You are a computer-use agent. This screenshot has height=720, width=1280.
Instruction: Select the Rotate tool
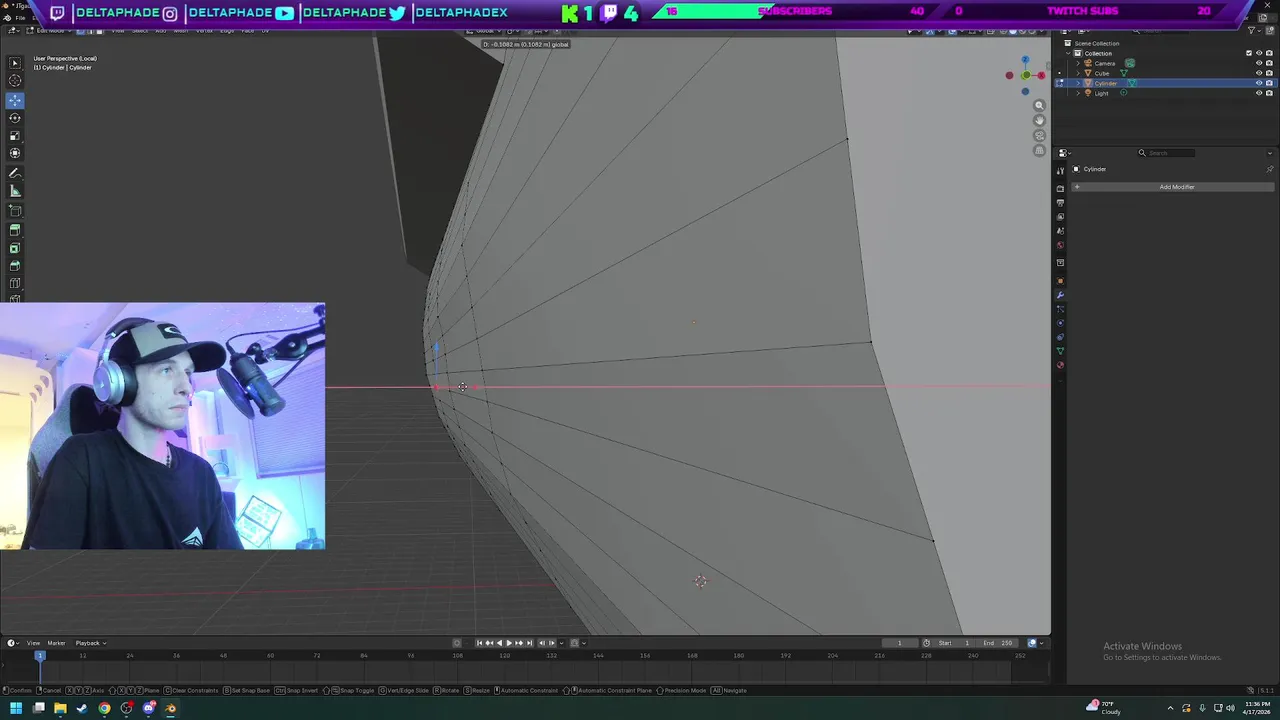click(15, 118)
